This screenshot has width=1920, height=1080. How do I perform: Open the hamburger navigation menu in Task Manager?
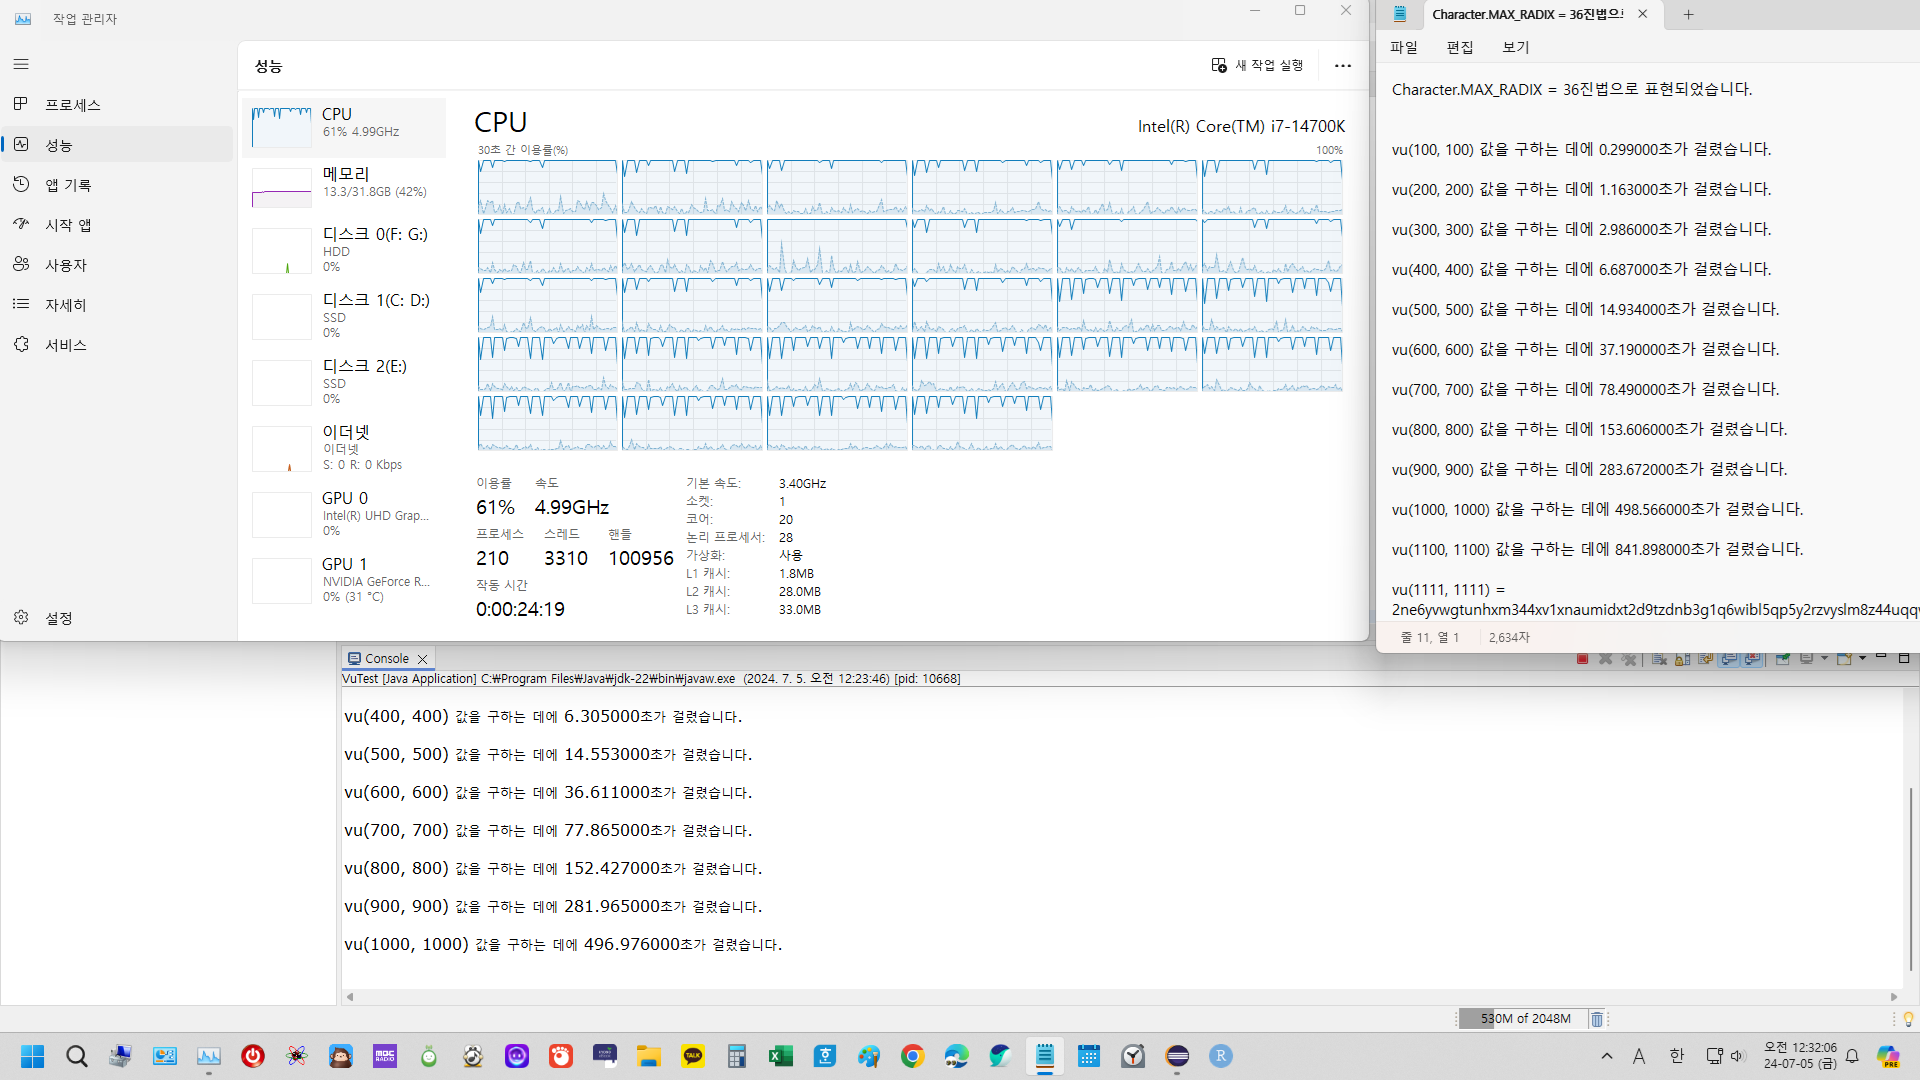21,64
